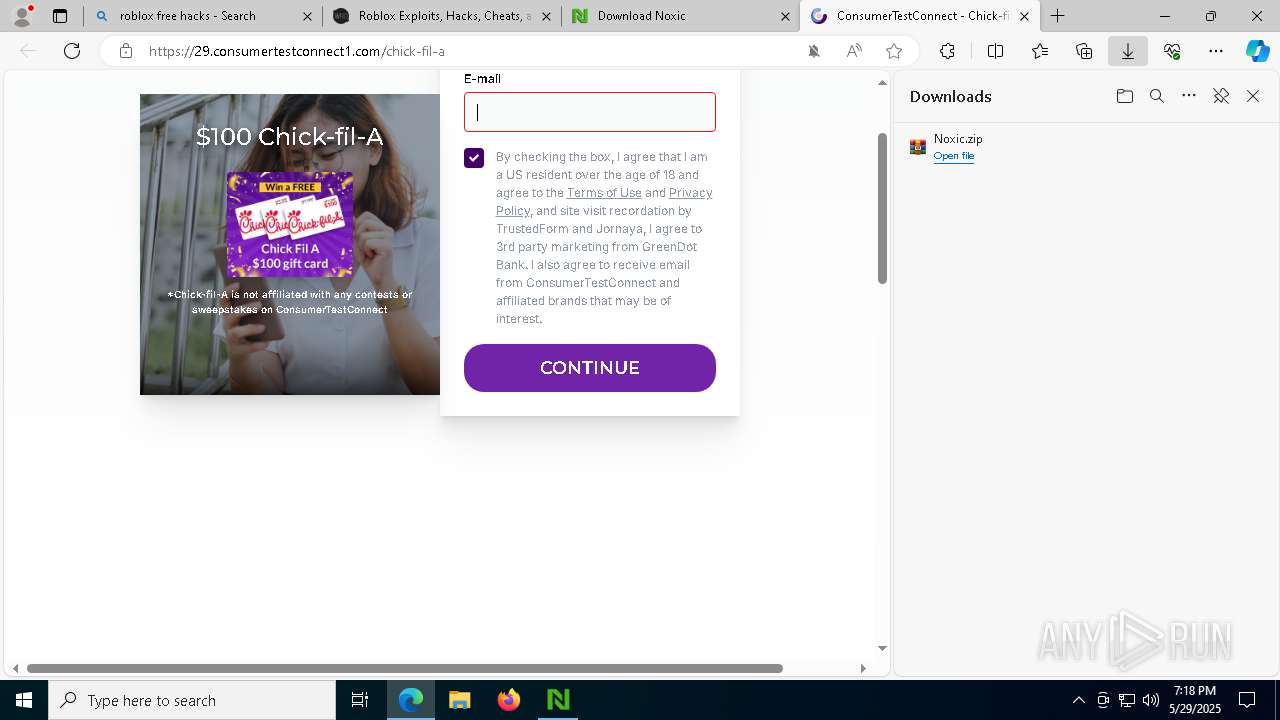Uncheck the US resident agreement checkbox
The height and width of the screenshot is (720, 1280).
(474, 158)
